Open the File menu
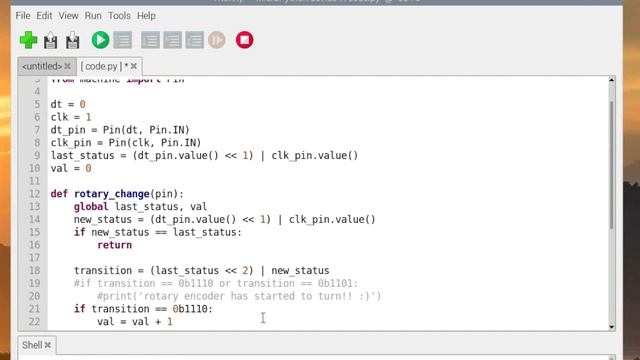The height and width of the screenshot is (360, 640). 23,16
